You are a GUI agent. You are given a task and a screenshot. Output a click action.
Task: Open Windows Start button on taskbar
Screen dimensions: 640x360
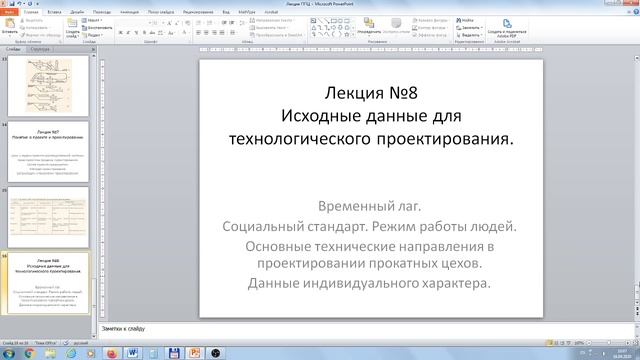(x=8, y=353)
